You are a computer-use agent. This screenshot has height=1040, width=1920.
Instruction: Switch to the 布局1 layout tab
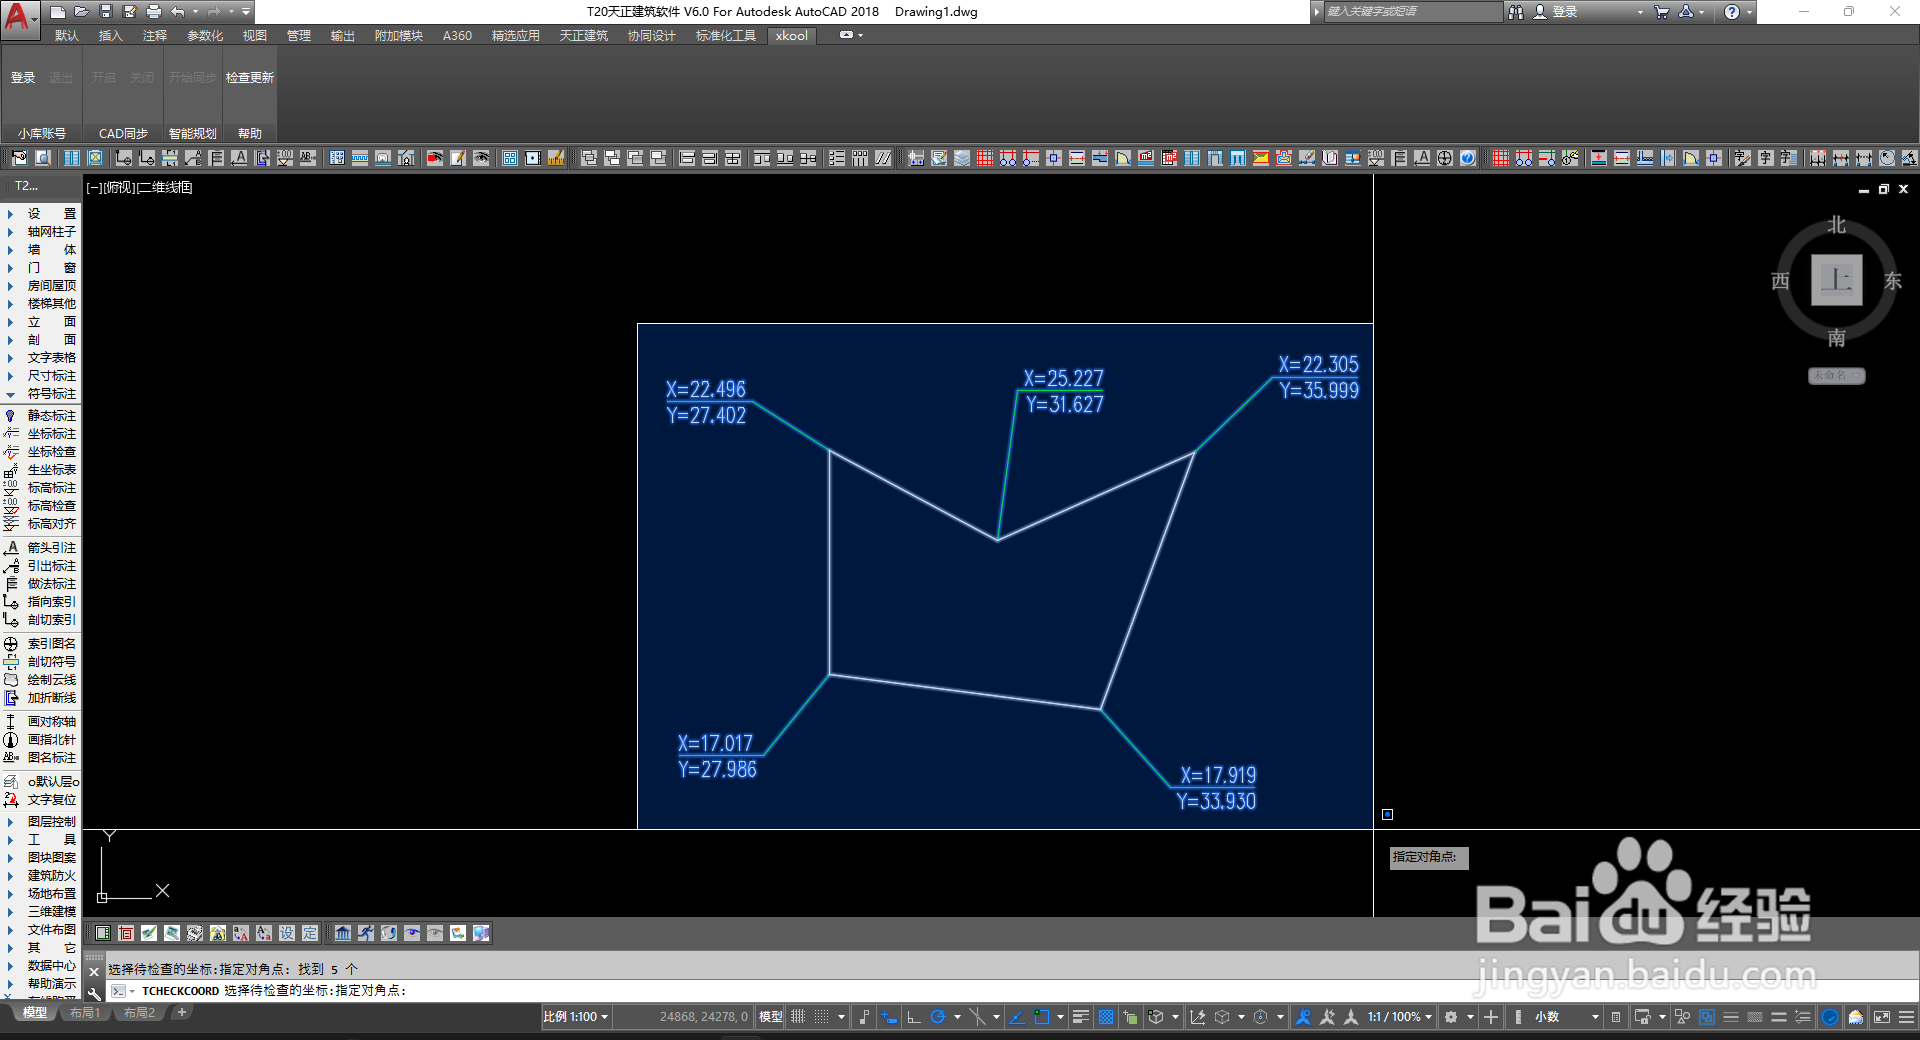(x=85, y=1013)
